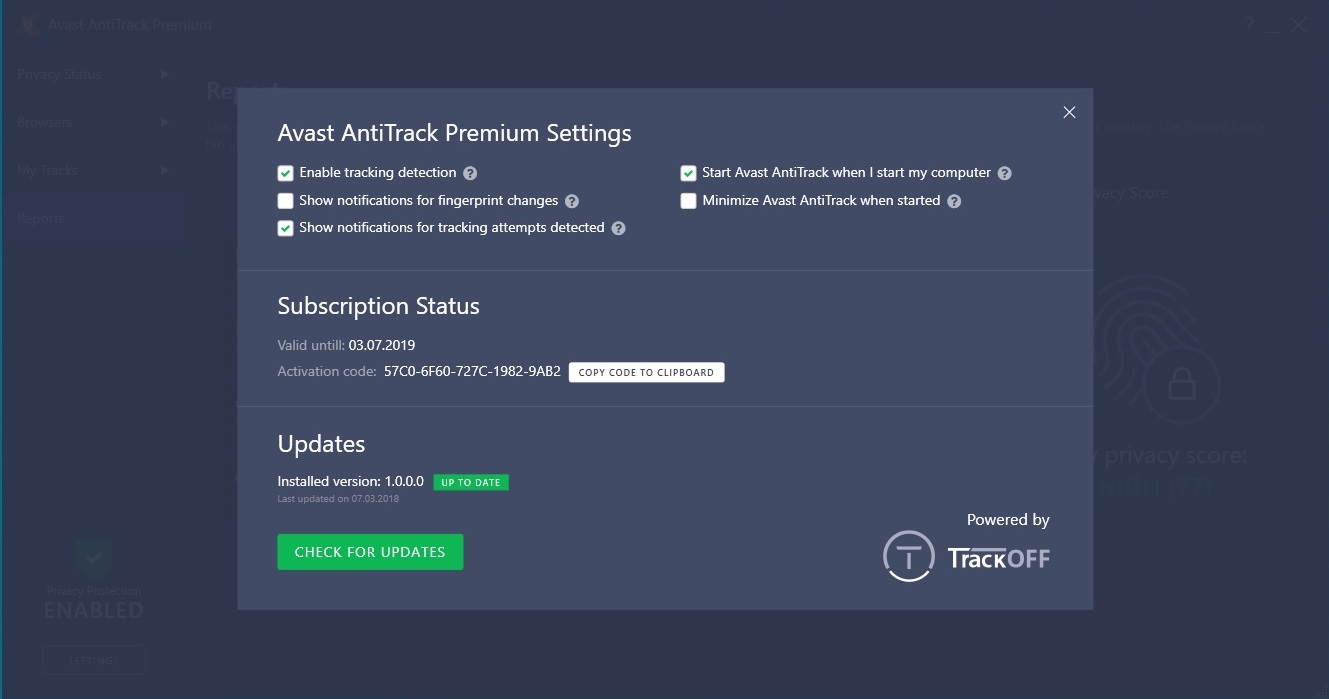Click Copy Code to Clipboard button
Image resolution: width=1329 pixels, height=699 pixels.
[646, 372]
